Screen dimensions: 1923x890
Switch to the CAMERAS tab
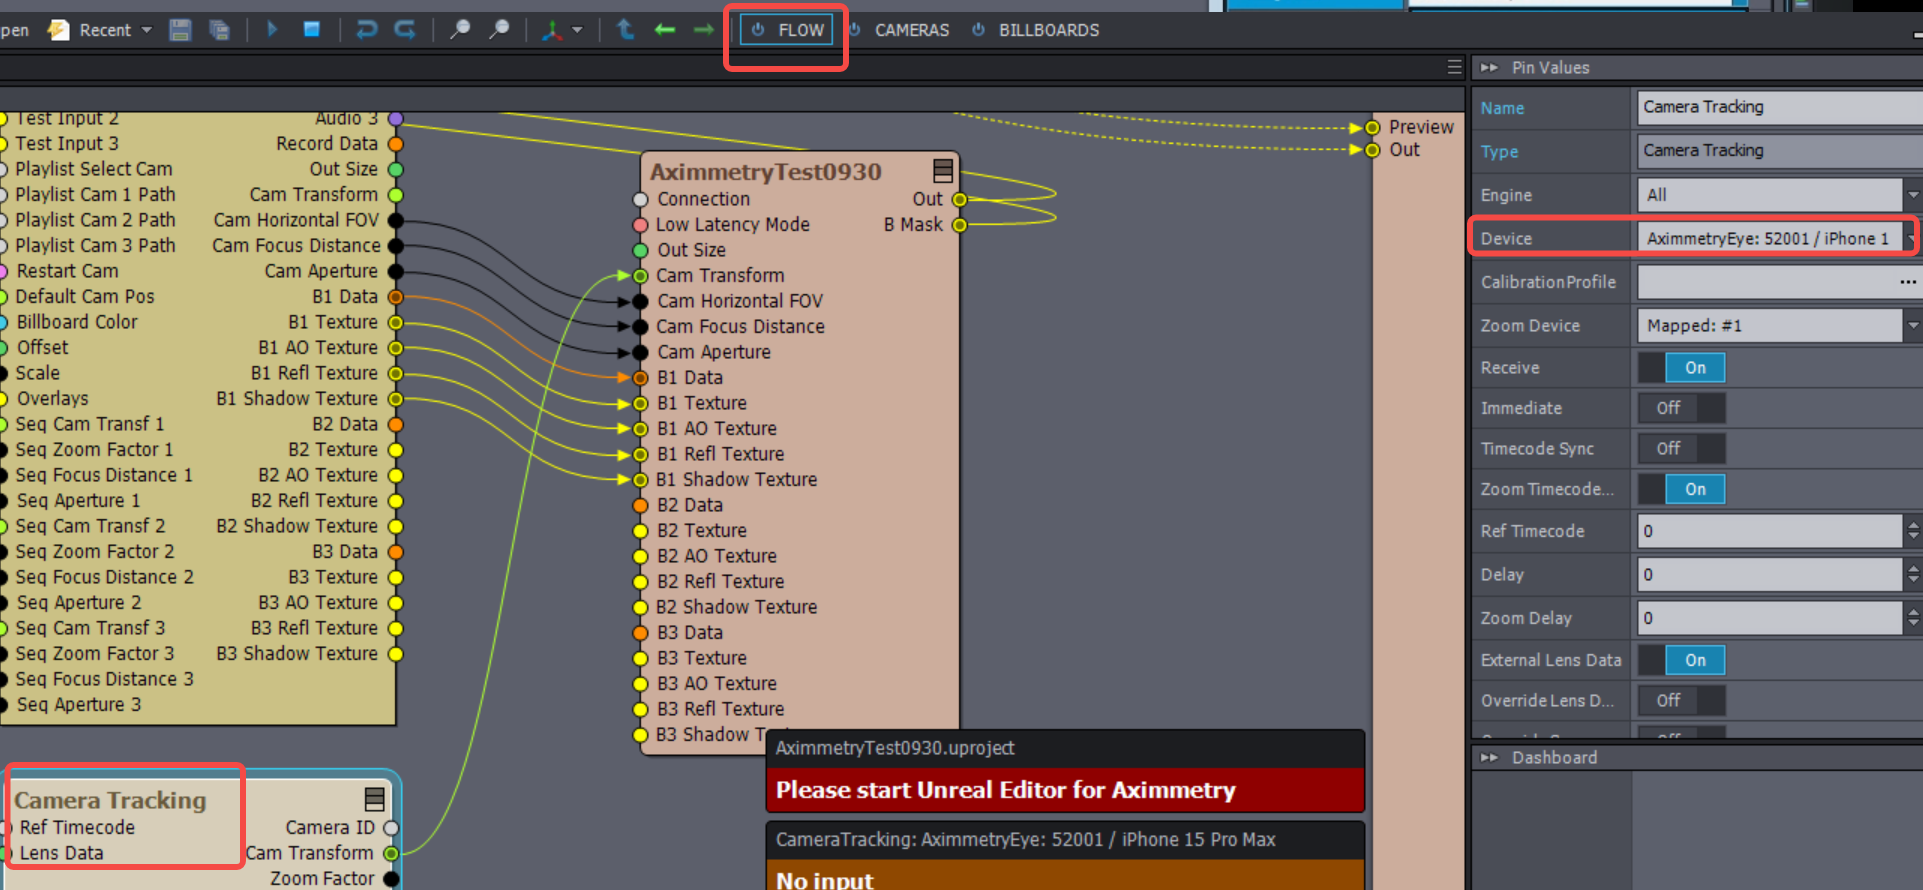[x=912, y=30]
